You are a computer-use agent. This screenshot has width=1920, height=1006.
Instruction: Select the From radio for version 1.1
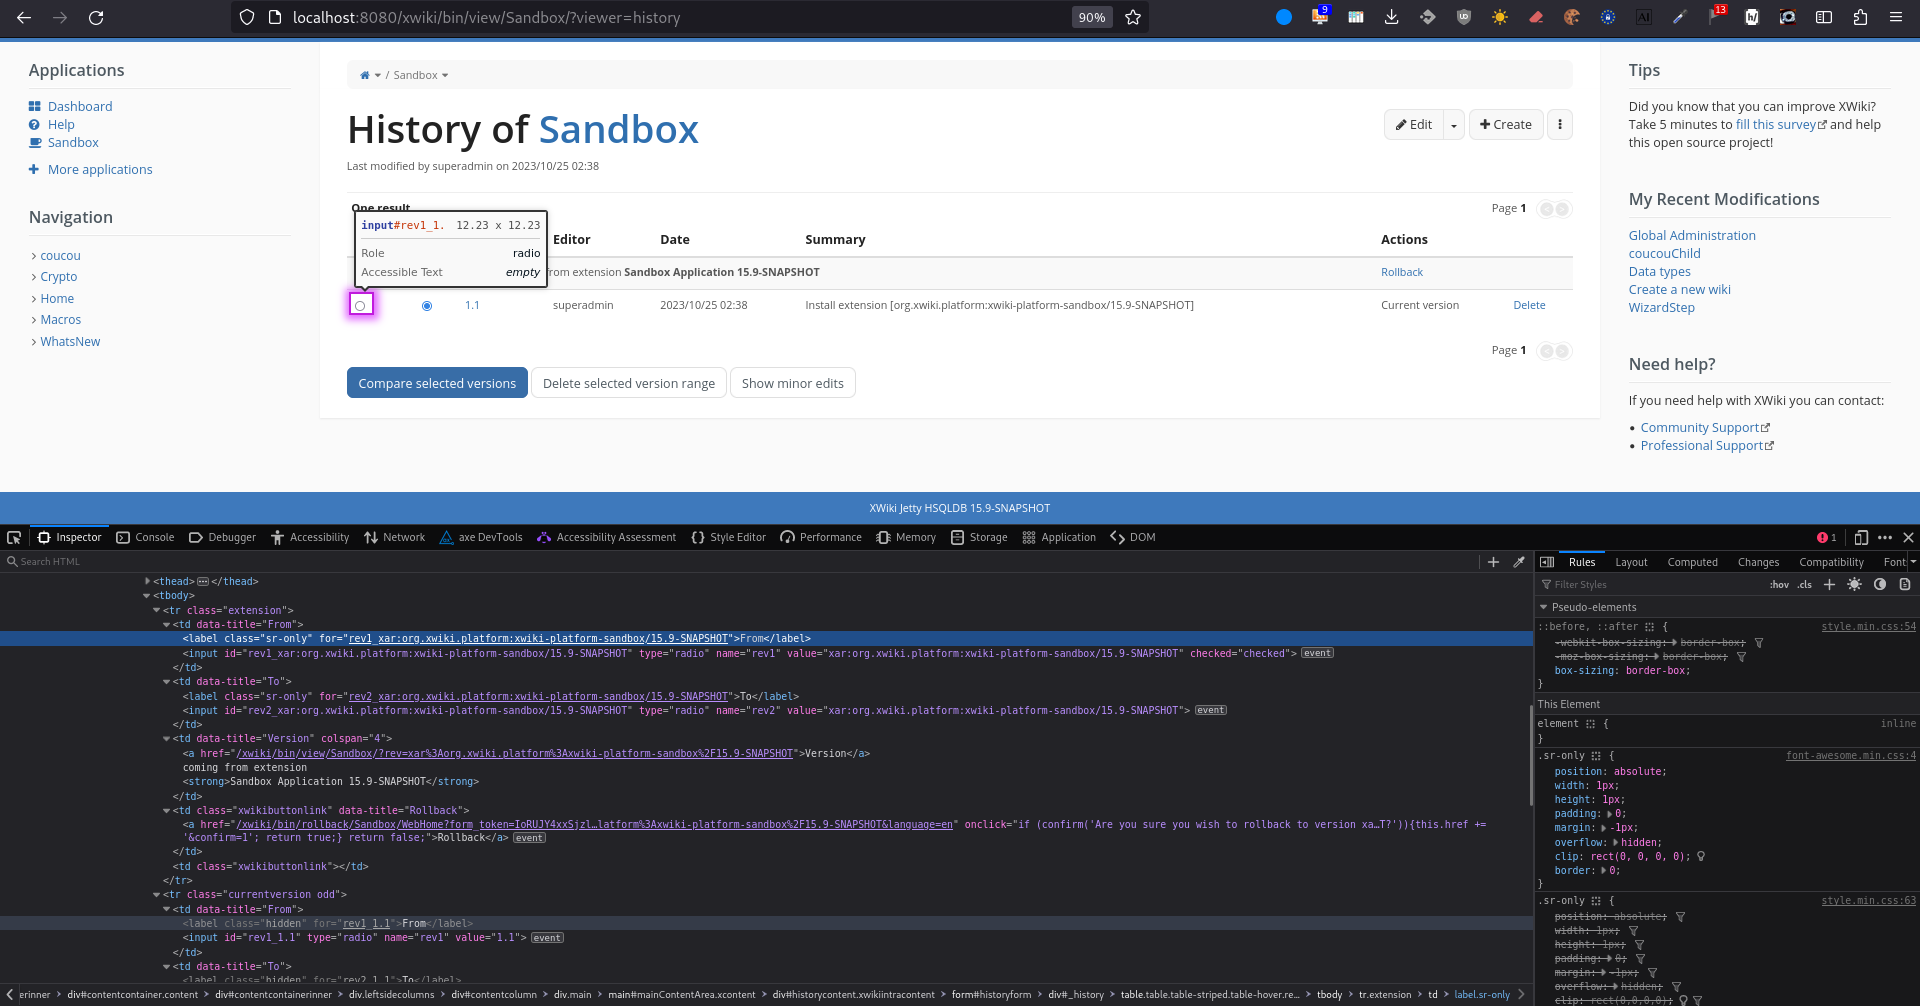click(360, 306)
